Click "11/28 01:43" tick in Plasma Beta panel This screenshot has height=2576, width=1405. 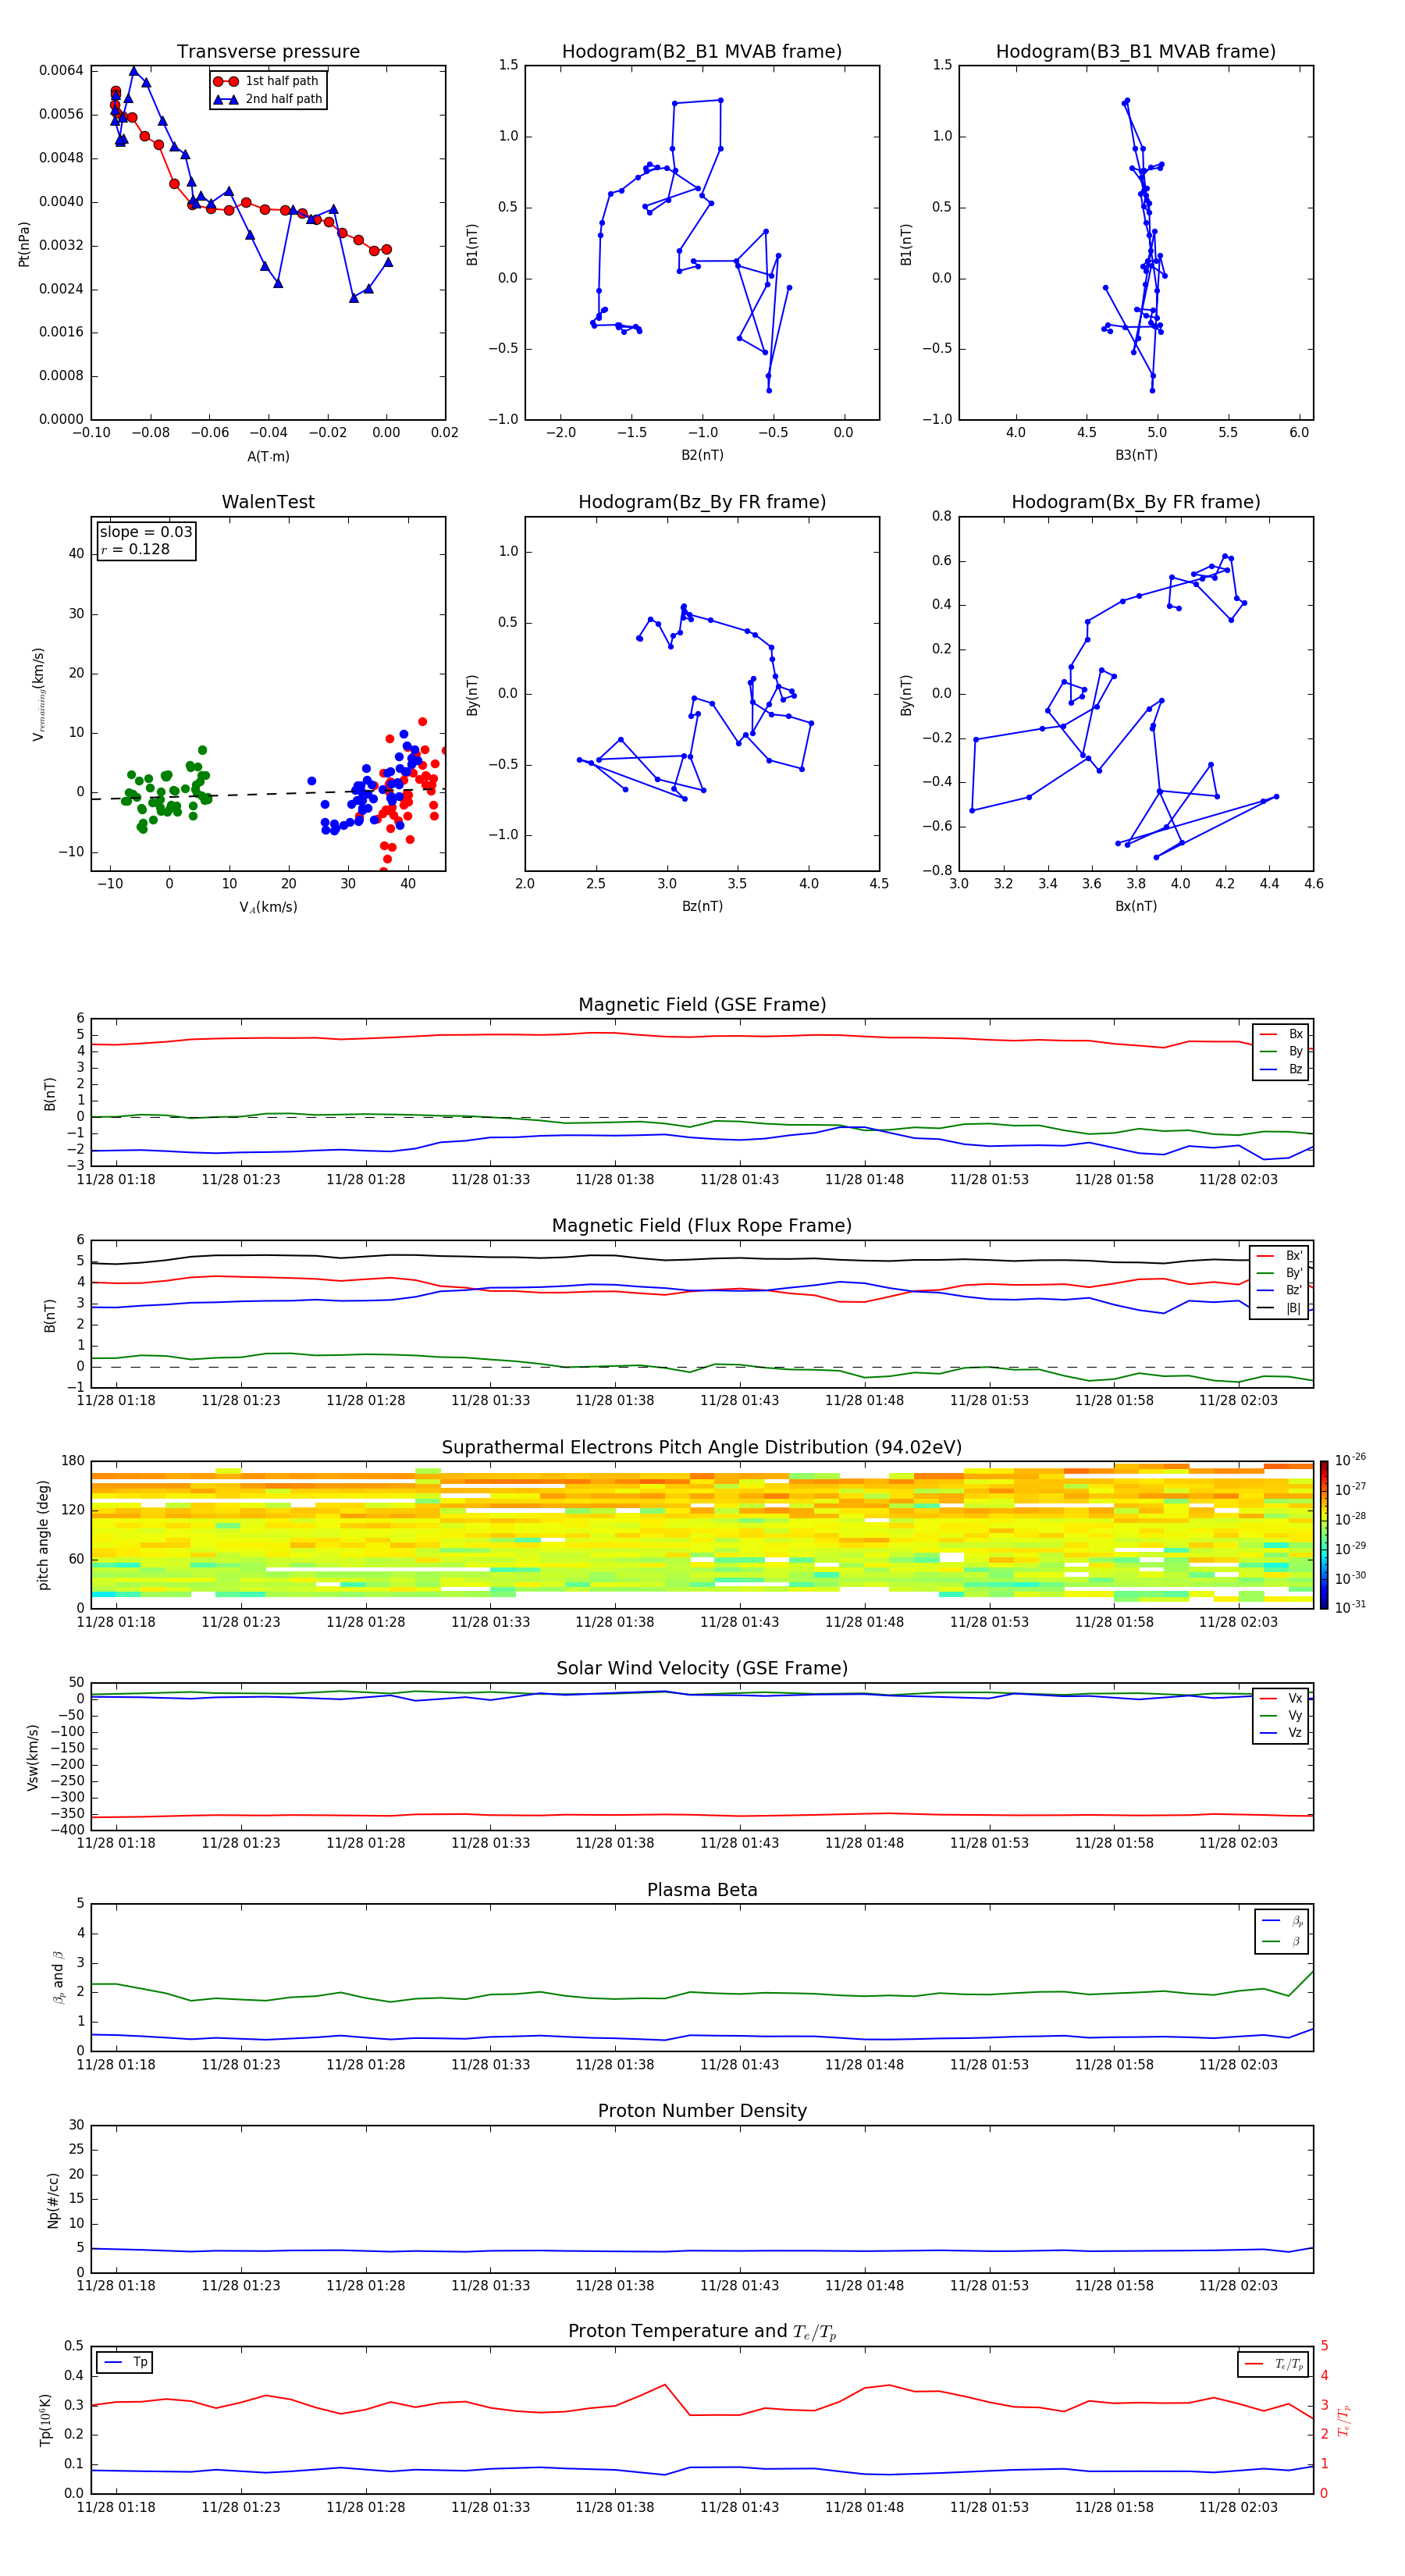[x=739, y=2065]
